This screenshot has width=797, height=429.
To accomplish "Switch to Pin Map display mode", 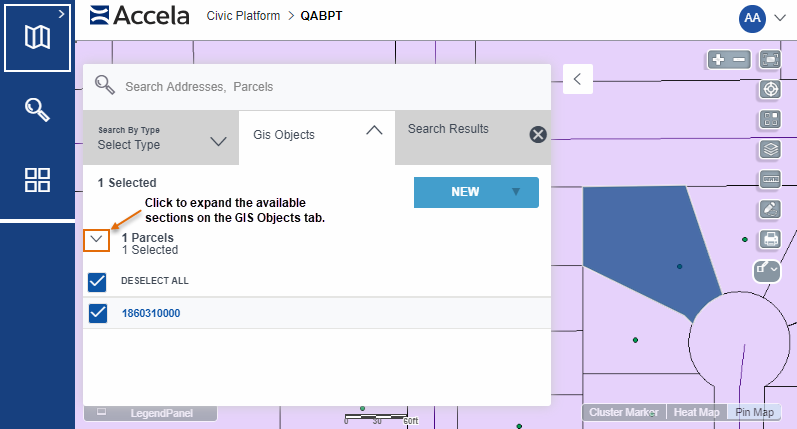I will click(754, 412).
